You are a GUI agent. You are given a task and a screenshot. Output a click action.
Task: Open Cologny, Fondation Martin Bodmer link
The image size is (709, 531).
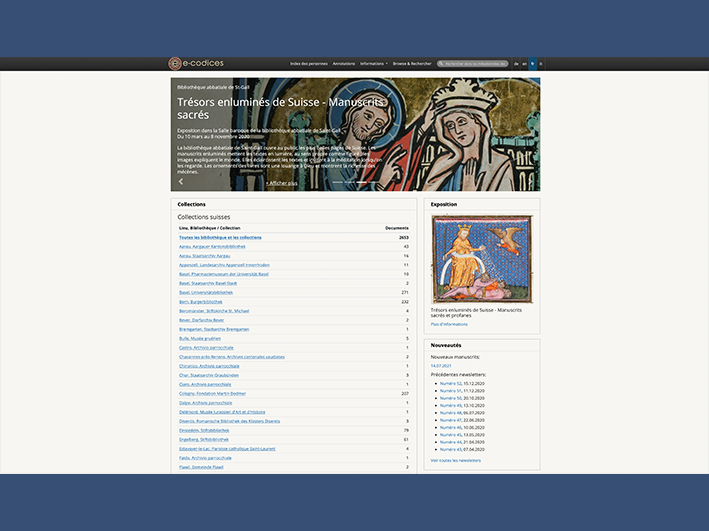pos(213,394)
